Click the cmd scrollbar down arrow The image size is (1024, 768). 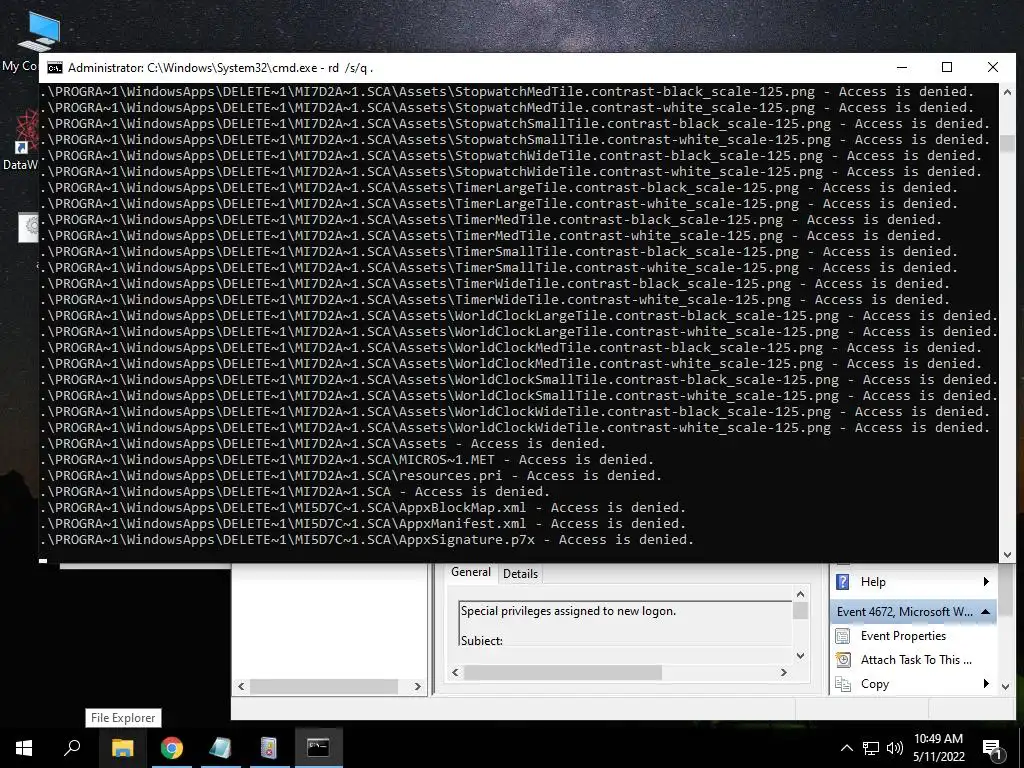[1007, 554]
